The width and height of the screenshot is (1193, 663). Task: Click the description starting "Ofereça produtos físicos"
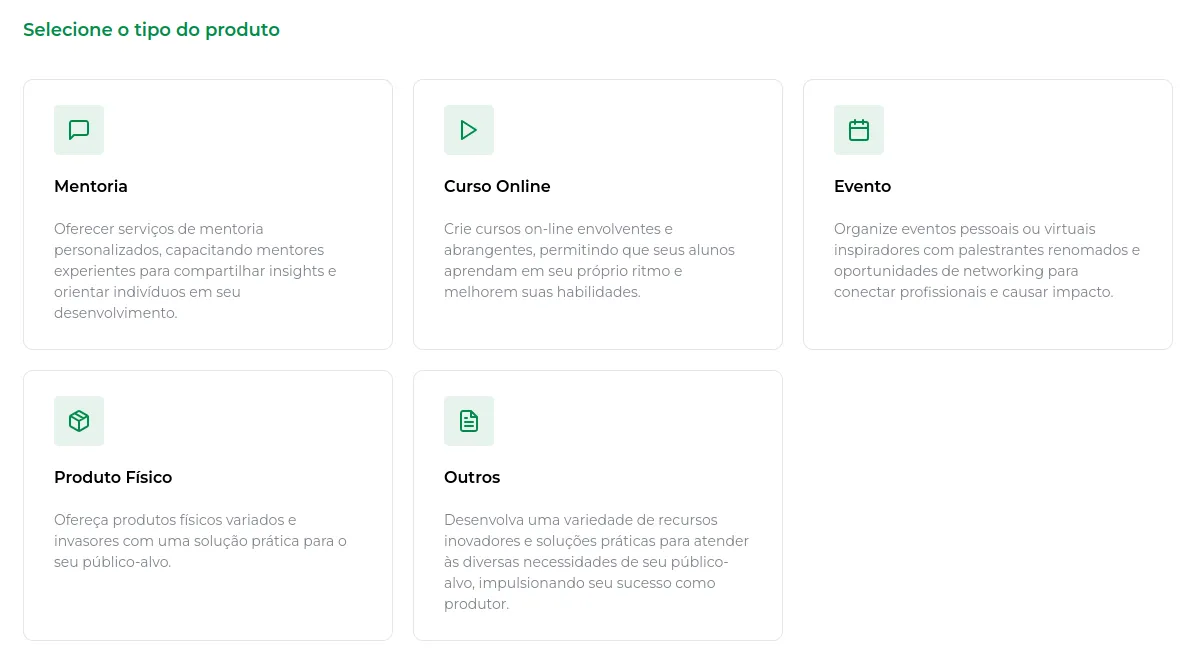click(x=200, y=541)
